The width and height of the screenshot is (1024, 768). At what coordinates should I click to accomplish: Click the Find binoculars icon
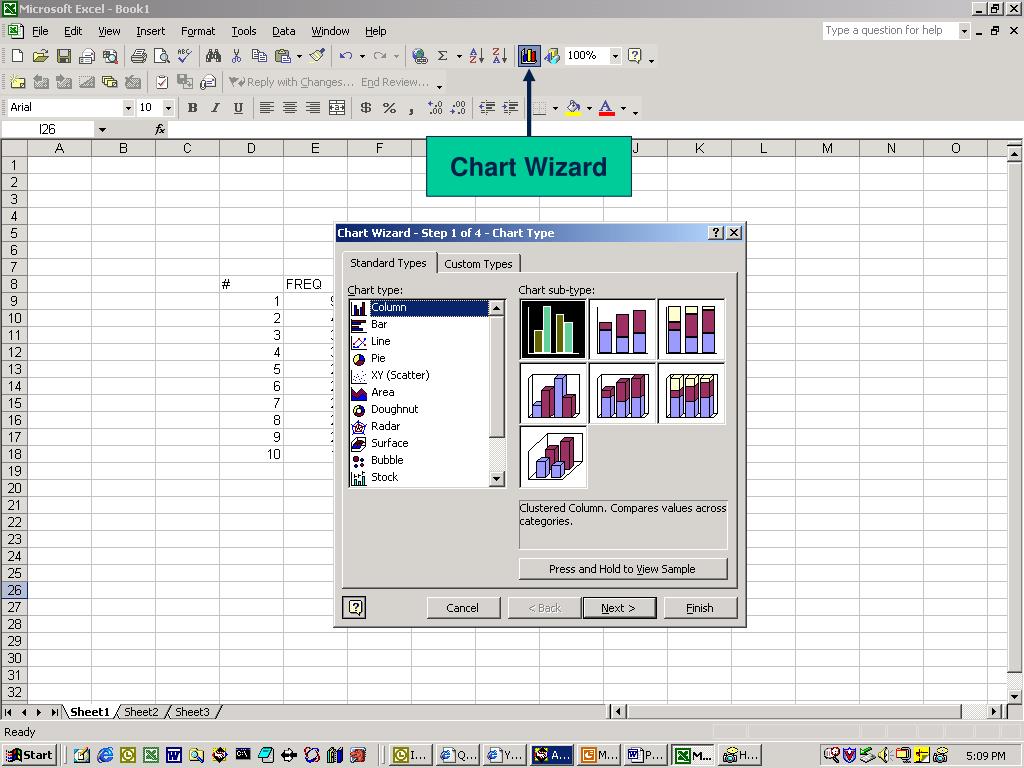[213, 56]
